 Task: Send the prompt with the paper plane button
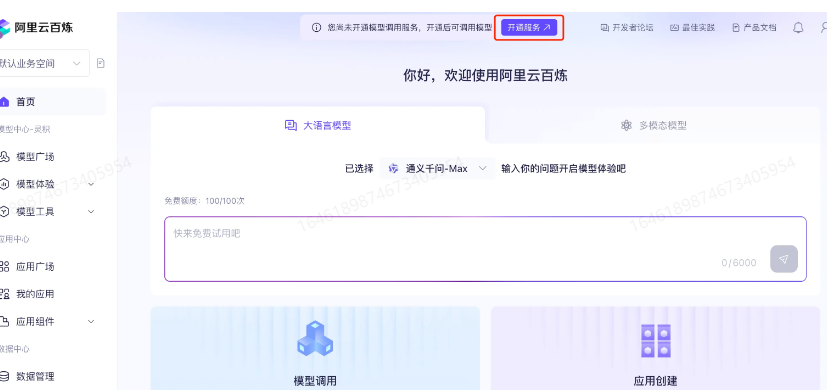click(x=784, y=259)
